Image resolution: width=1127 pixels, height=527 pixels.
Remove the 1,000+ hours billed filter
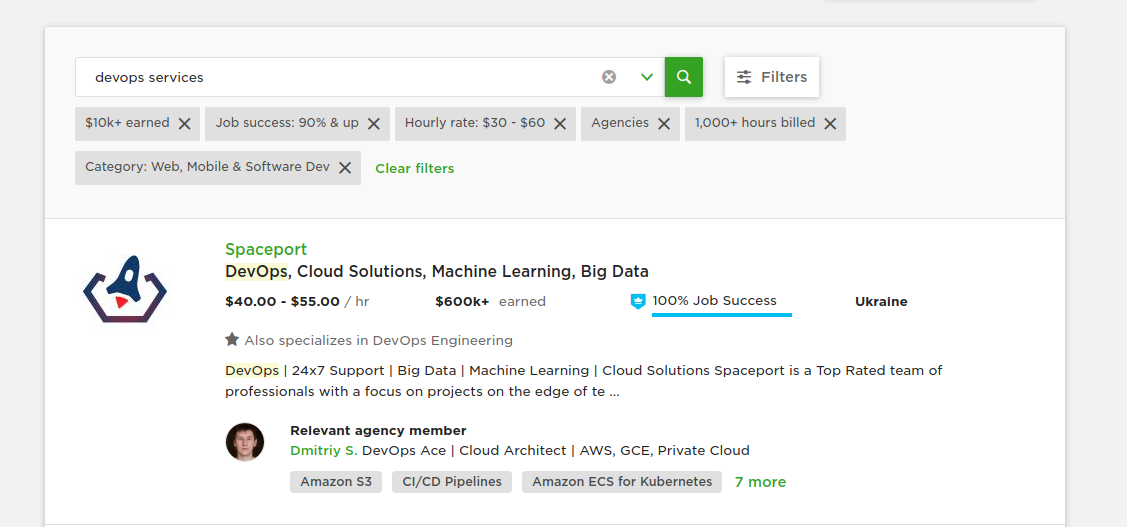pos(830,124)
